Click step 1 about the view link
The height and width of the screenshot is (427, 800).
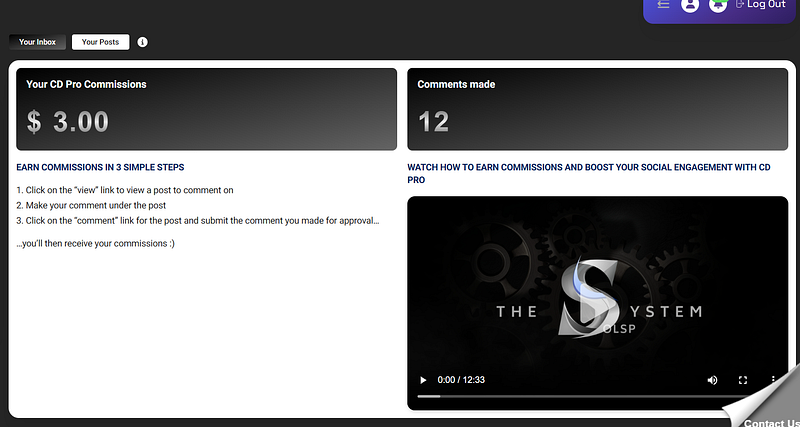[x=125, y=190]
